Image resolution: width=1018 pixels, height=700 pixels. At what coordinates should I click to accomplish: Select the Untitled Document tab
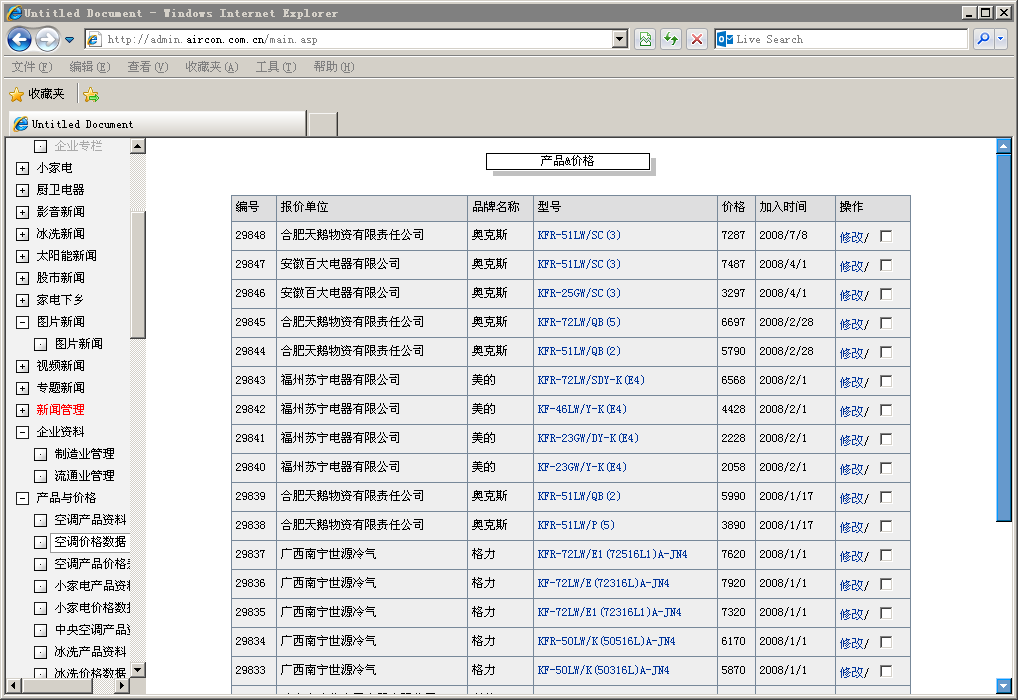(x=157, y=124)
